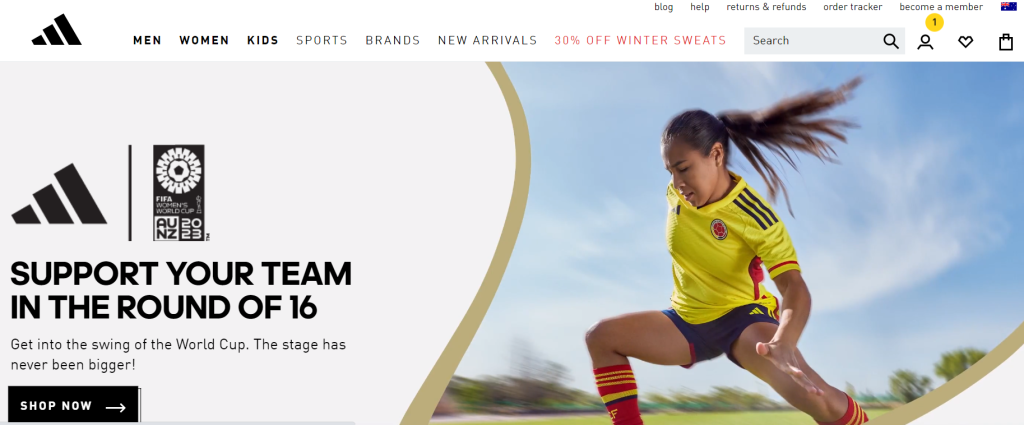Open the shopping bag icon
Viewport: 1024px width, 425px height.
point(1006,42)
